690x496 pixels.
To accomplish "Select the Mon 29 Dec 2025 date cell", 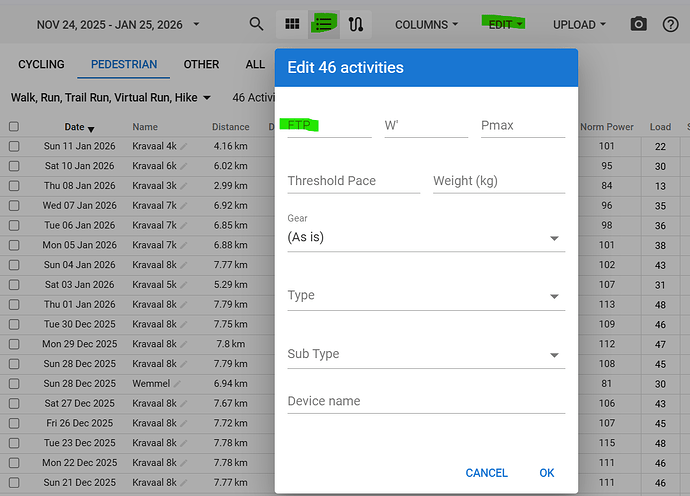I will [x=80, y=344].
